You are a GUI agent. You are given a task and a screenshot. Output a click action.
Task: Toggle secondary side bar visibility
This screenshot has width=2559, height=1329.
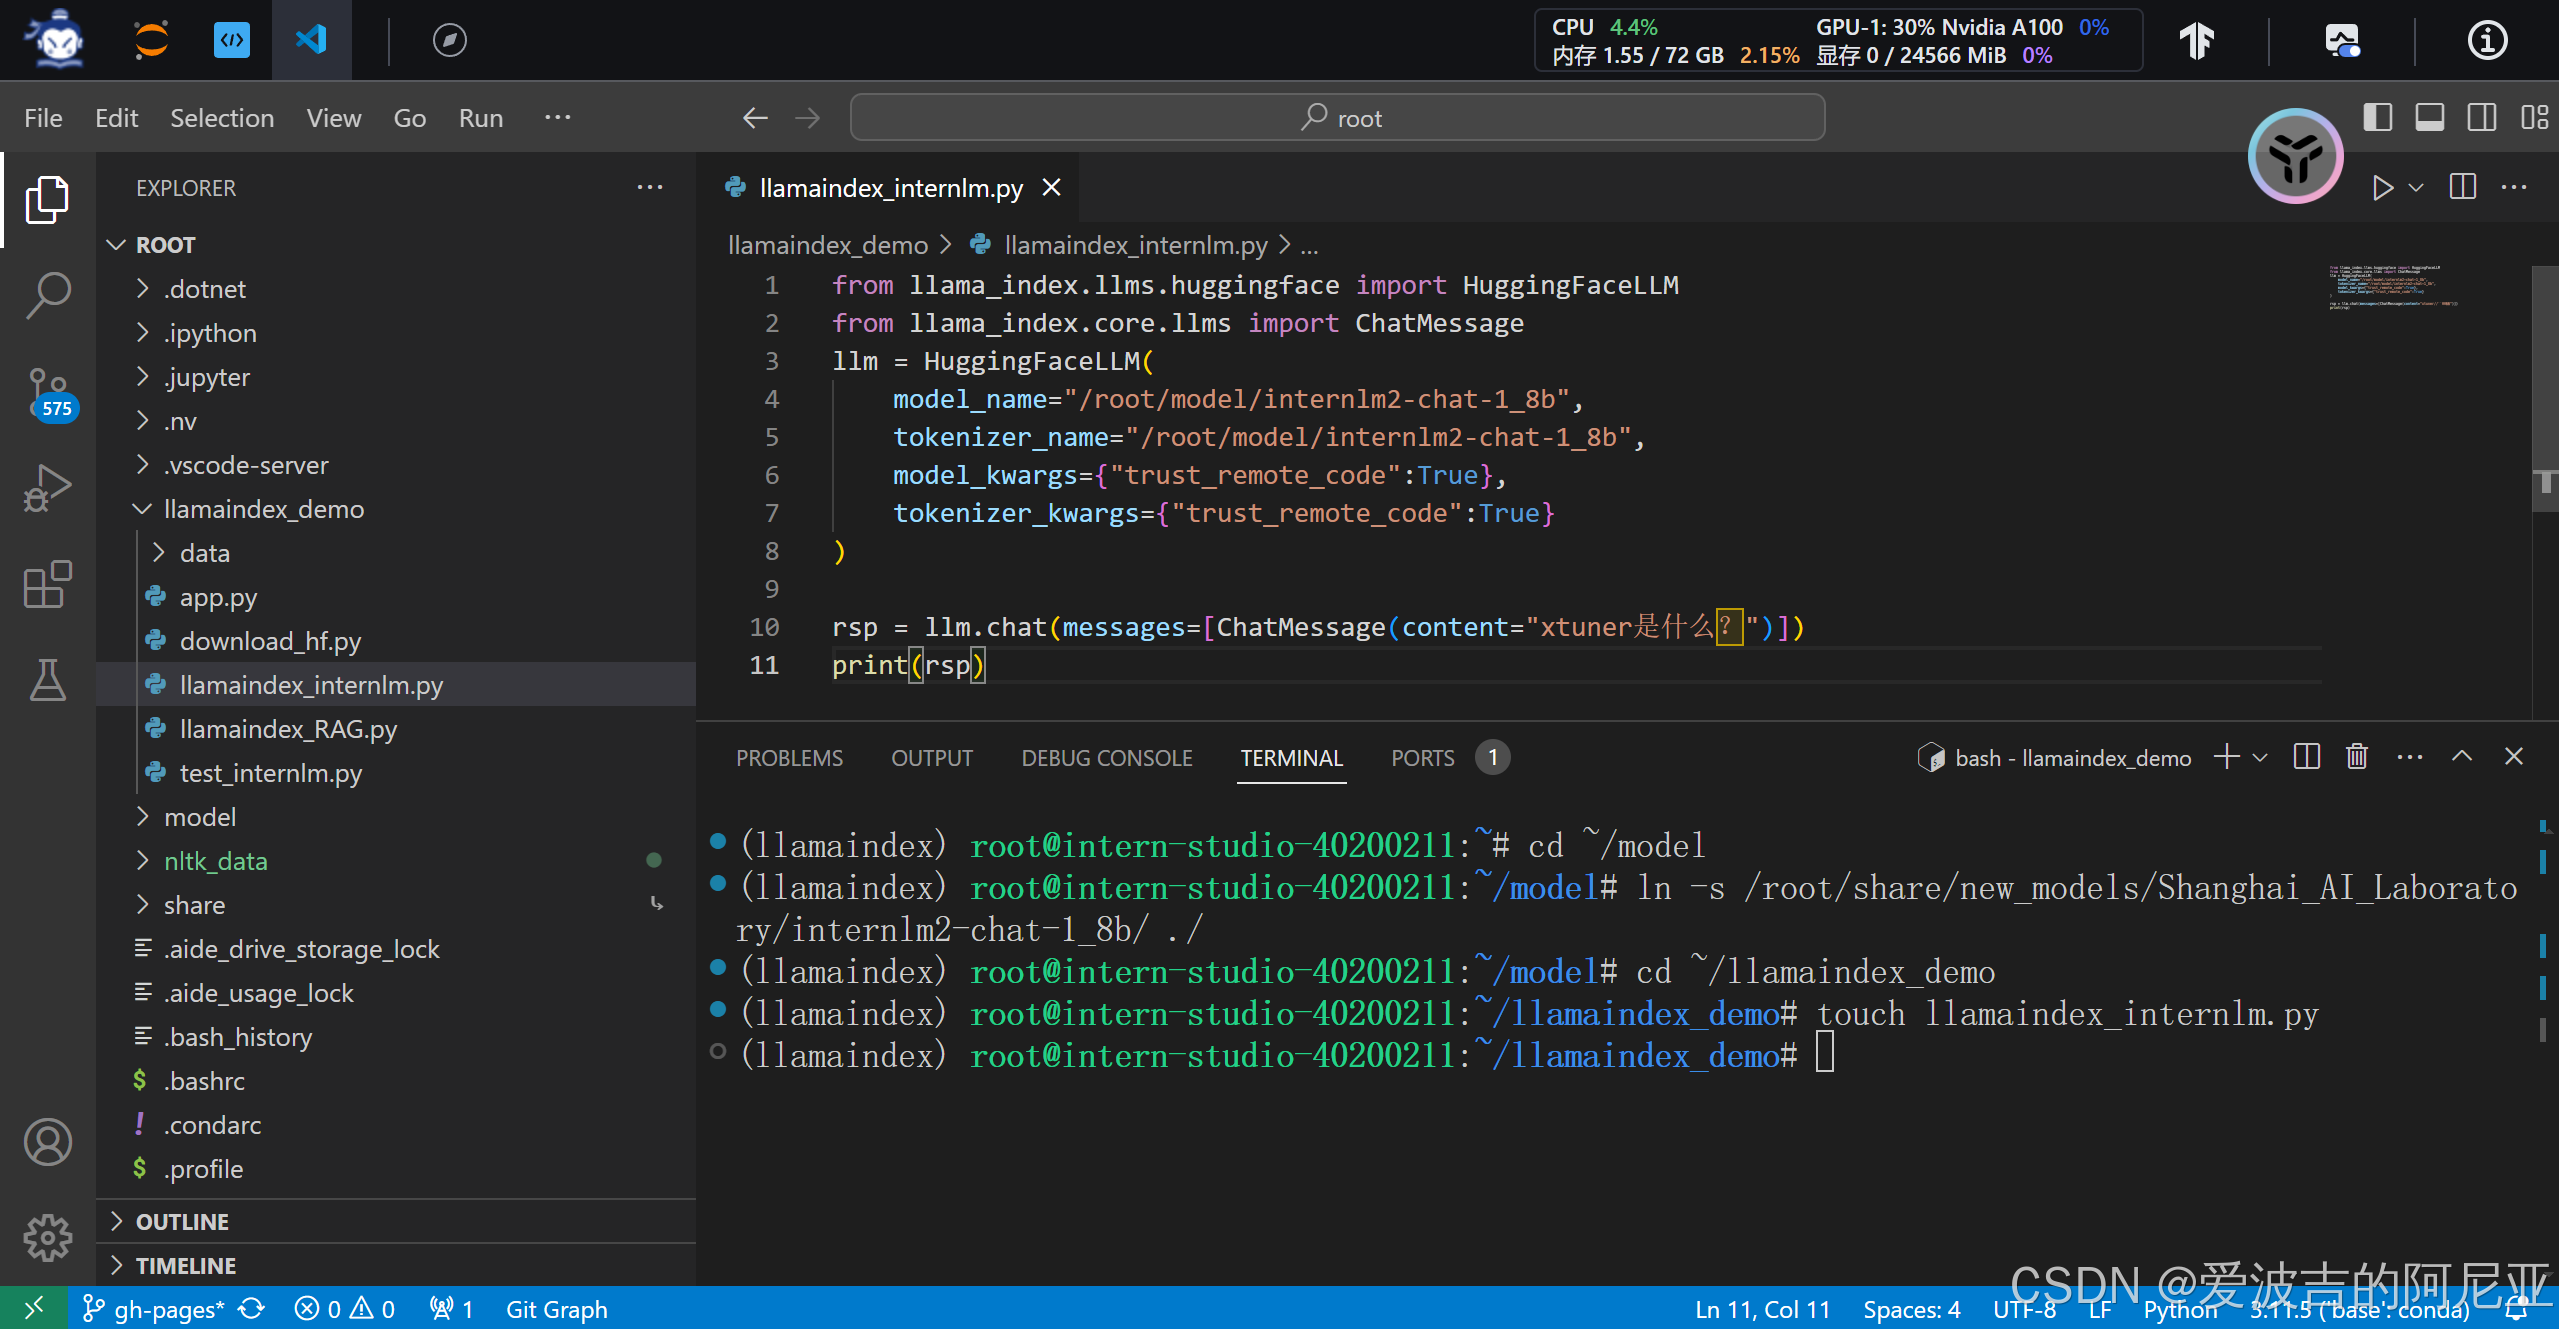pyautogui.click(x=2481, y=118)
